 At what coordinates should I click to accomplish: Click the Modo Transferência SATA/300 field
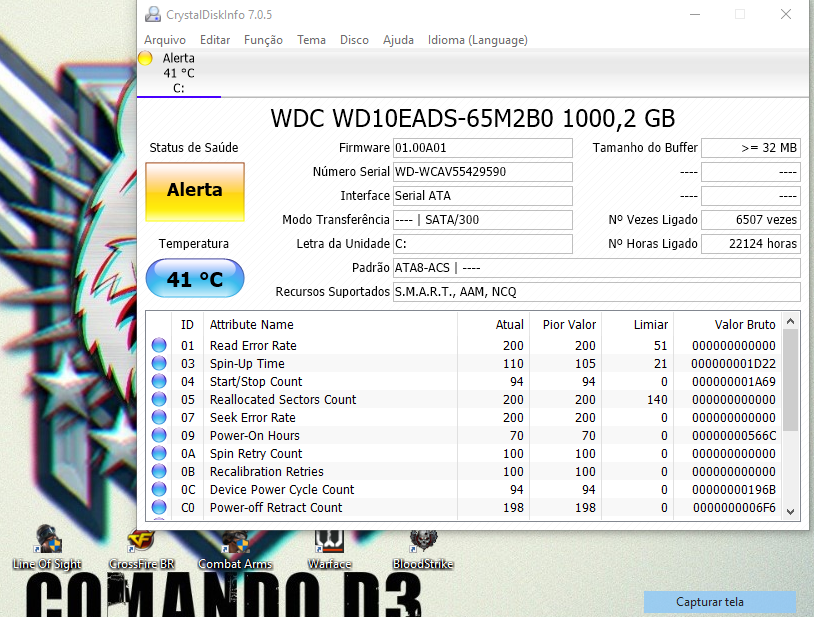[x=483, y=220]
